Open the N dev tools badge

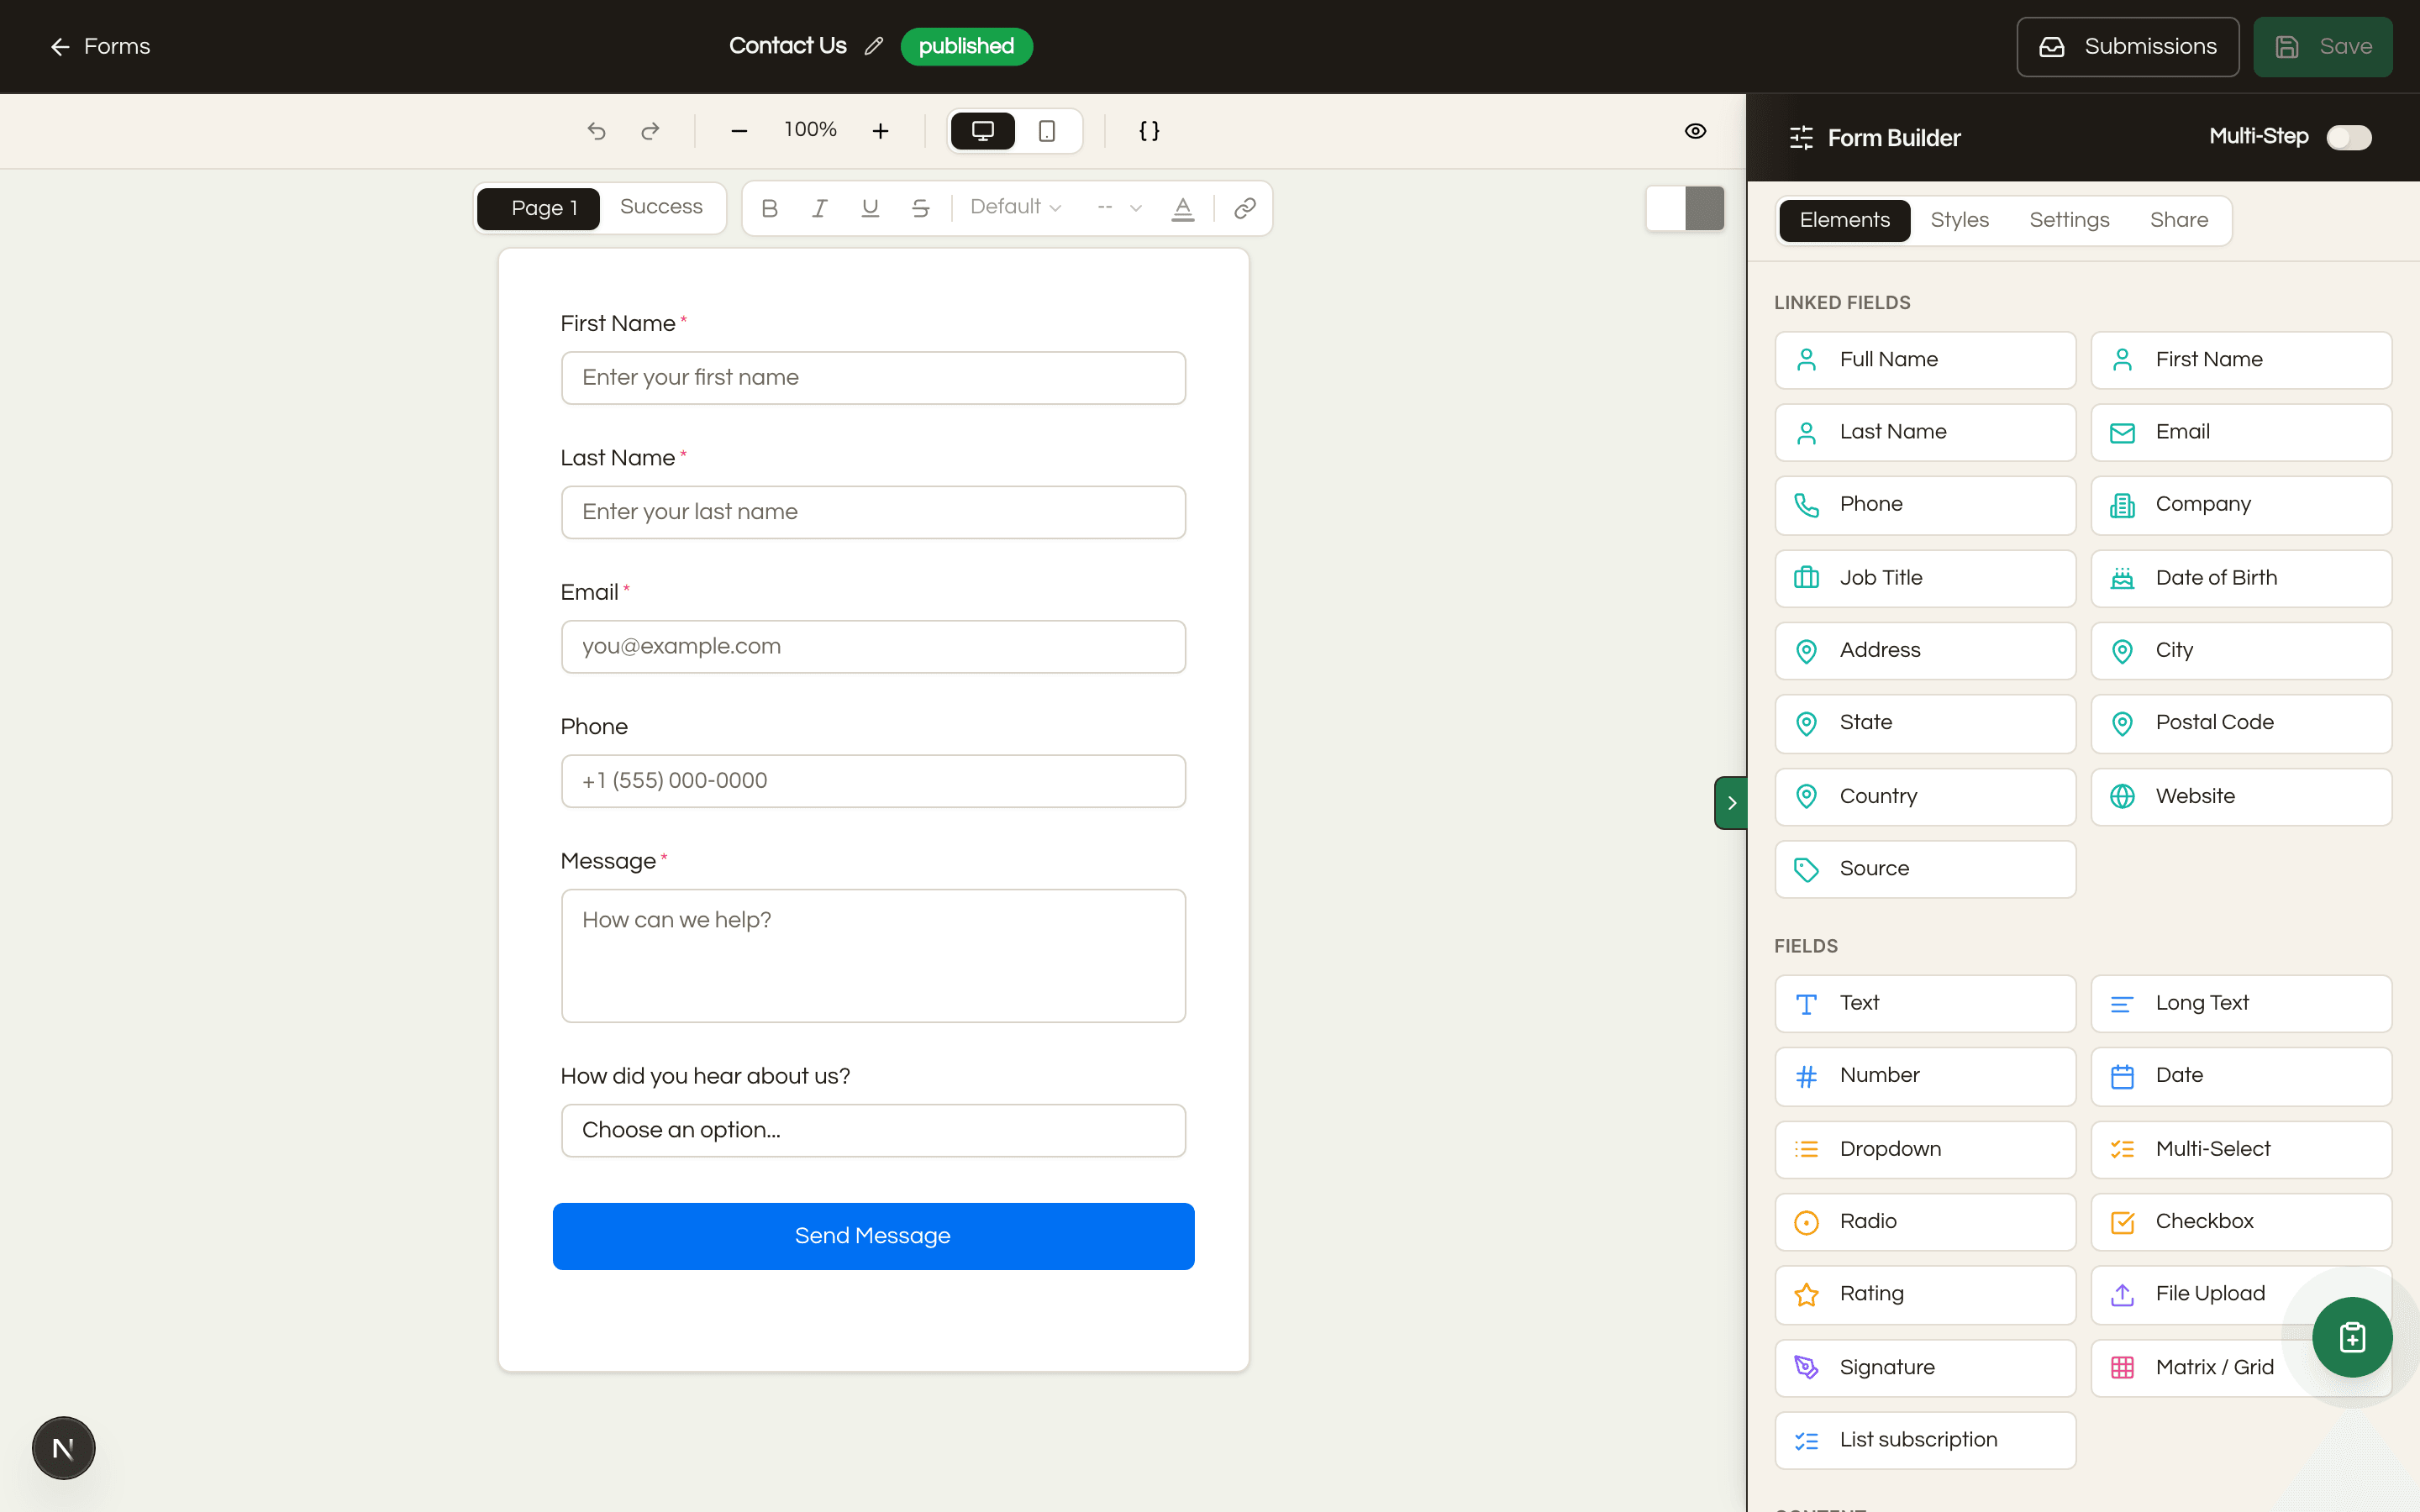point(63,1448)
